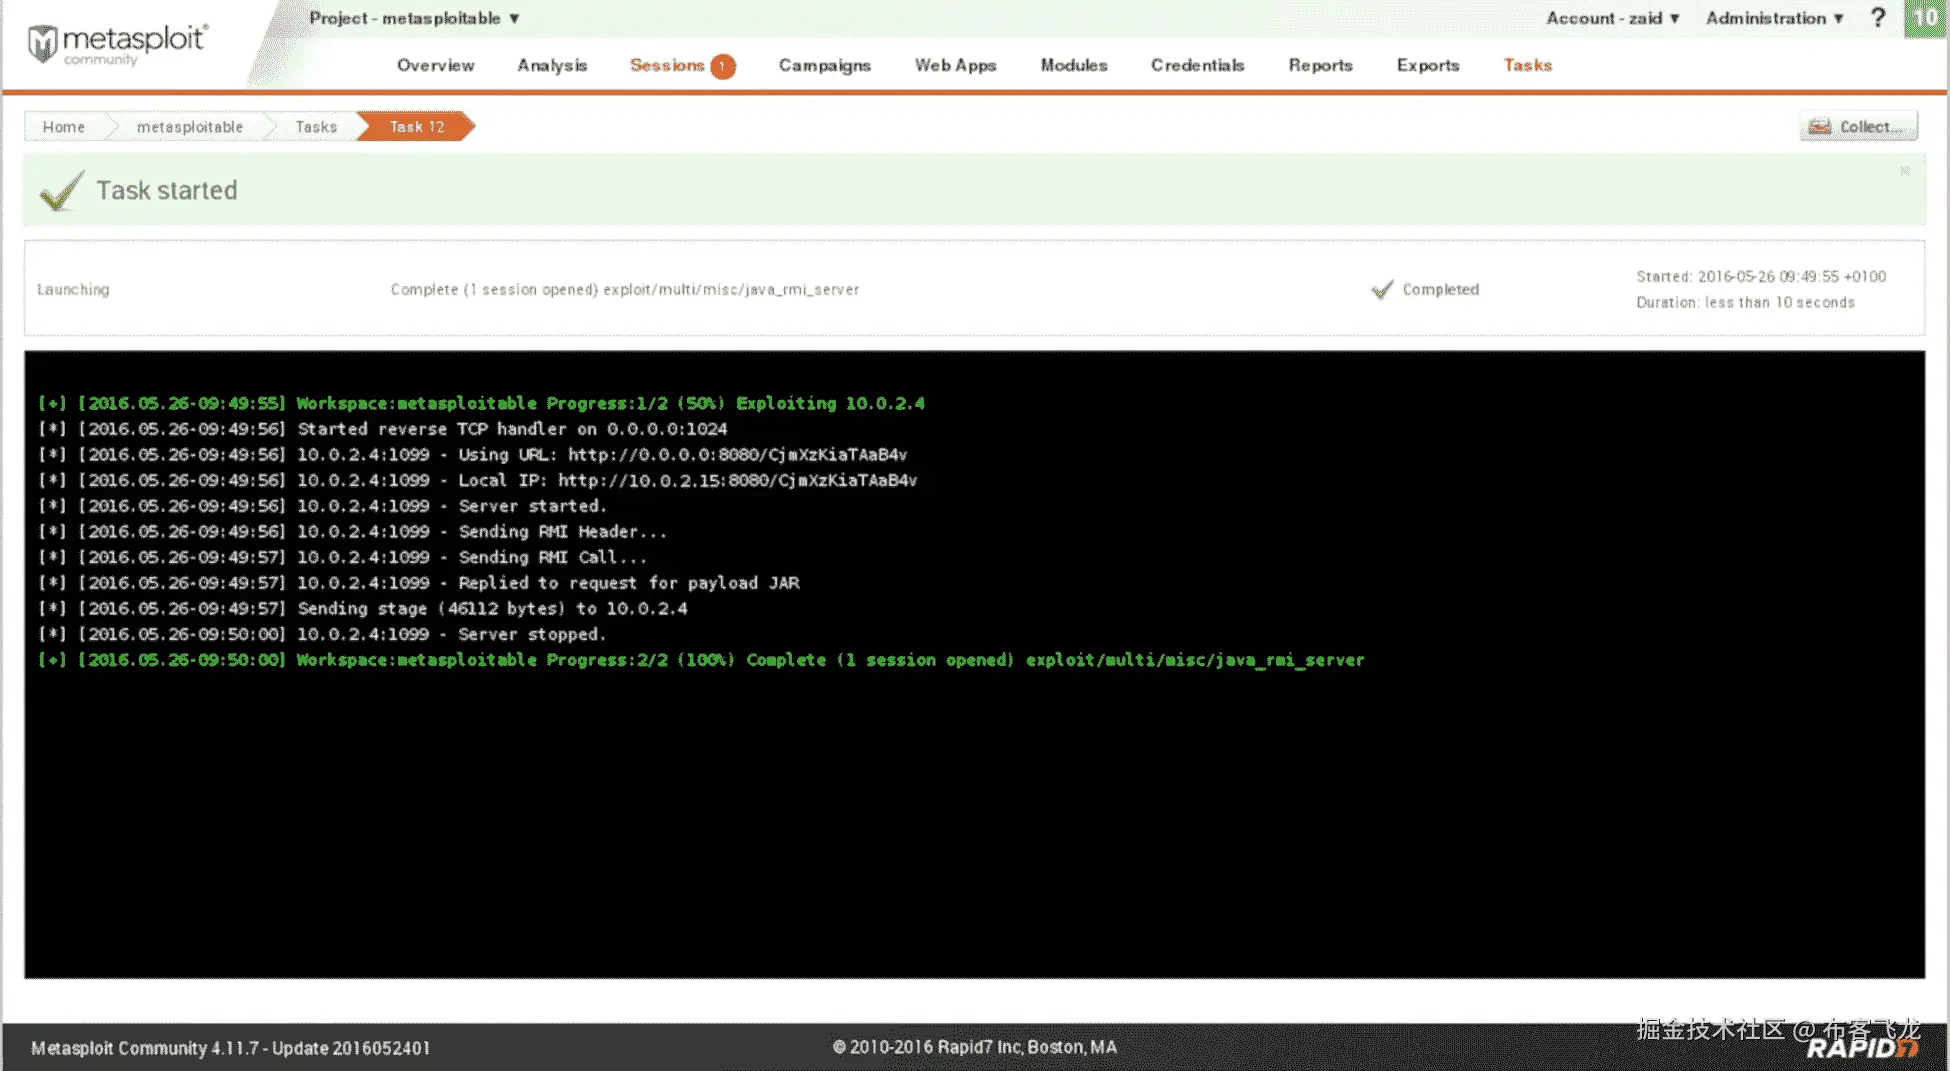Select the Tasks tab in navigation
This screenshot has width=1950, height=1071.
(x=1528, y=65)
